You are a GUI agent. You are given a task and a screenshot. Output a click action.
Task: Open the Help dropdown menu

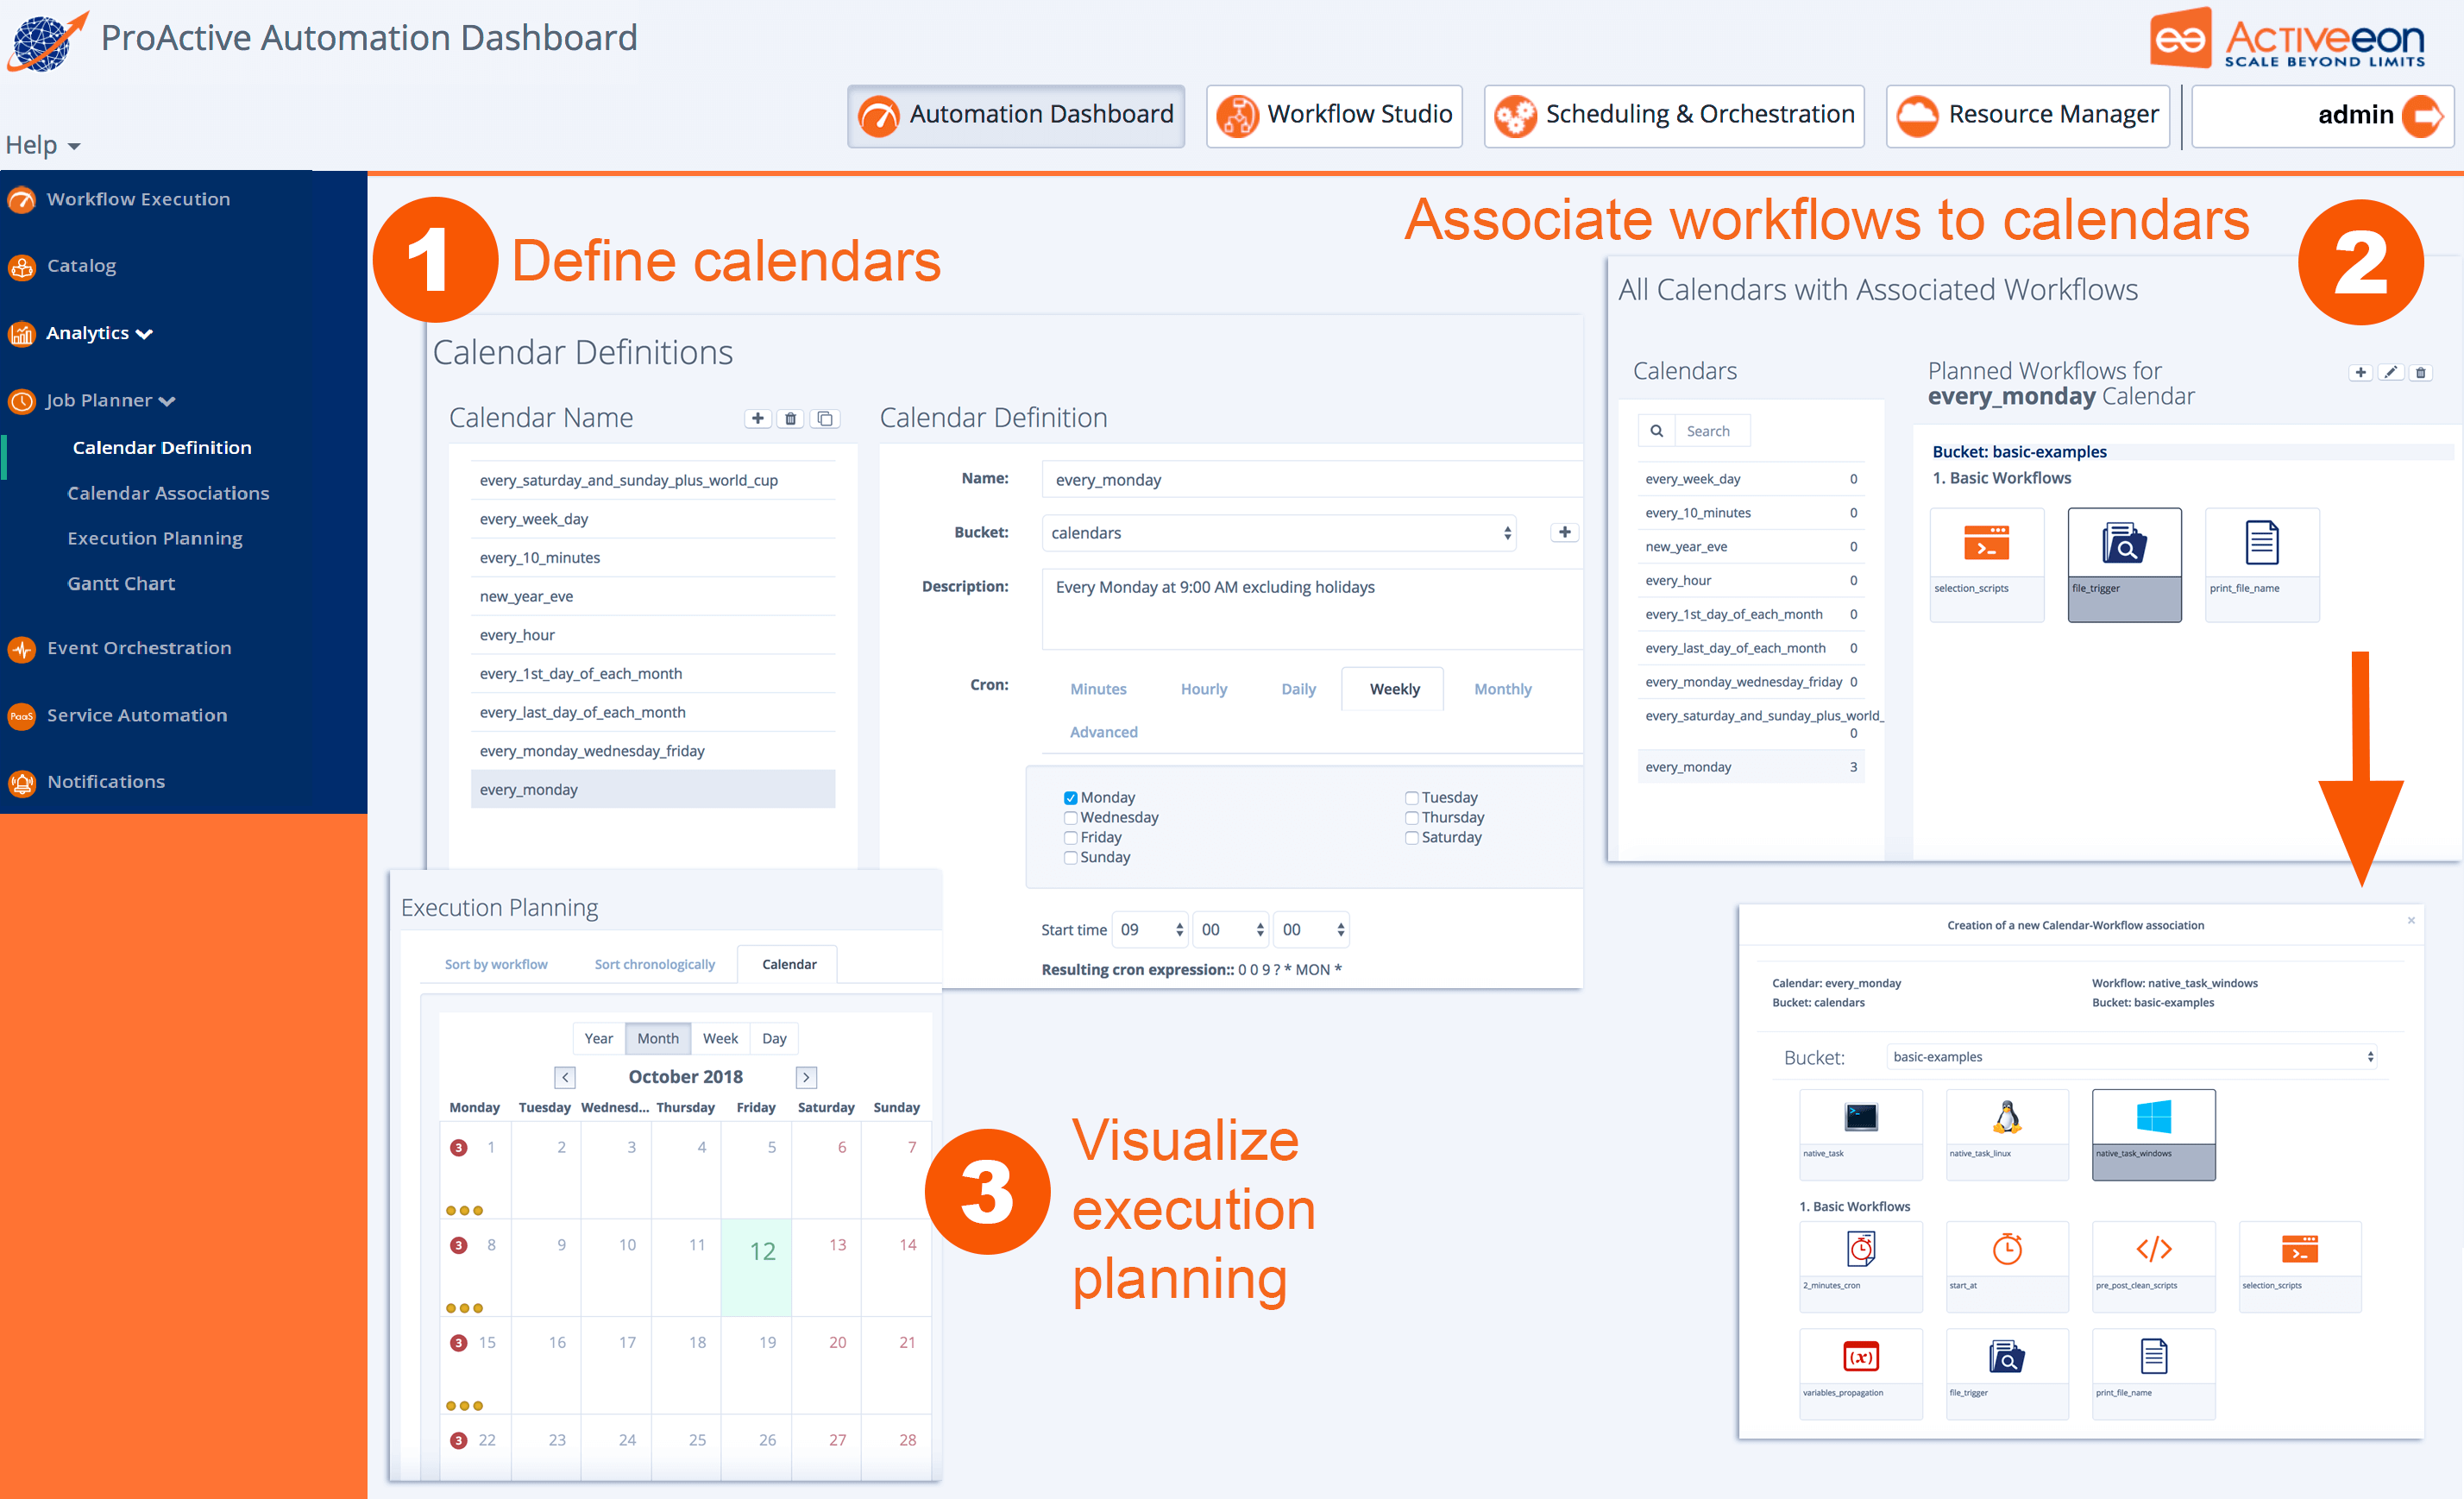click(x=43, y=145)
